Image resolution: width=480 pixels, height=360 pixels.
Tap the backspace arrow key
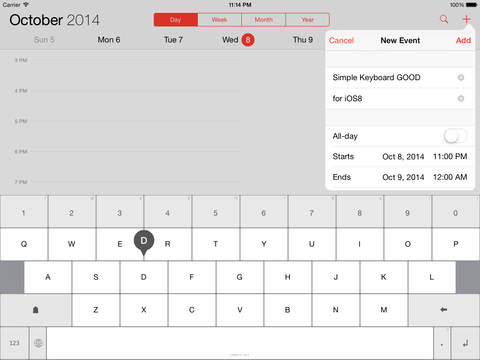[444, 310]
